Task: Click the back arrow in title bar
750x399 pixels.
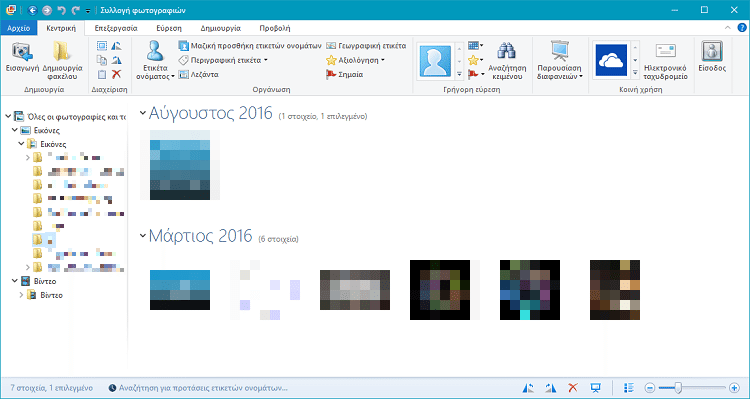Action: (x=33, y=10)
